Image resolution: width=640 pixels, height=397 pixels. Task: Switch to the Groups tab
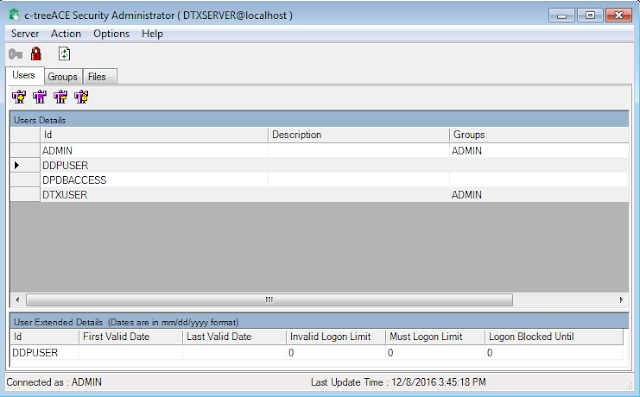click(62, 77)
